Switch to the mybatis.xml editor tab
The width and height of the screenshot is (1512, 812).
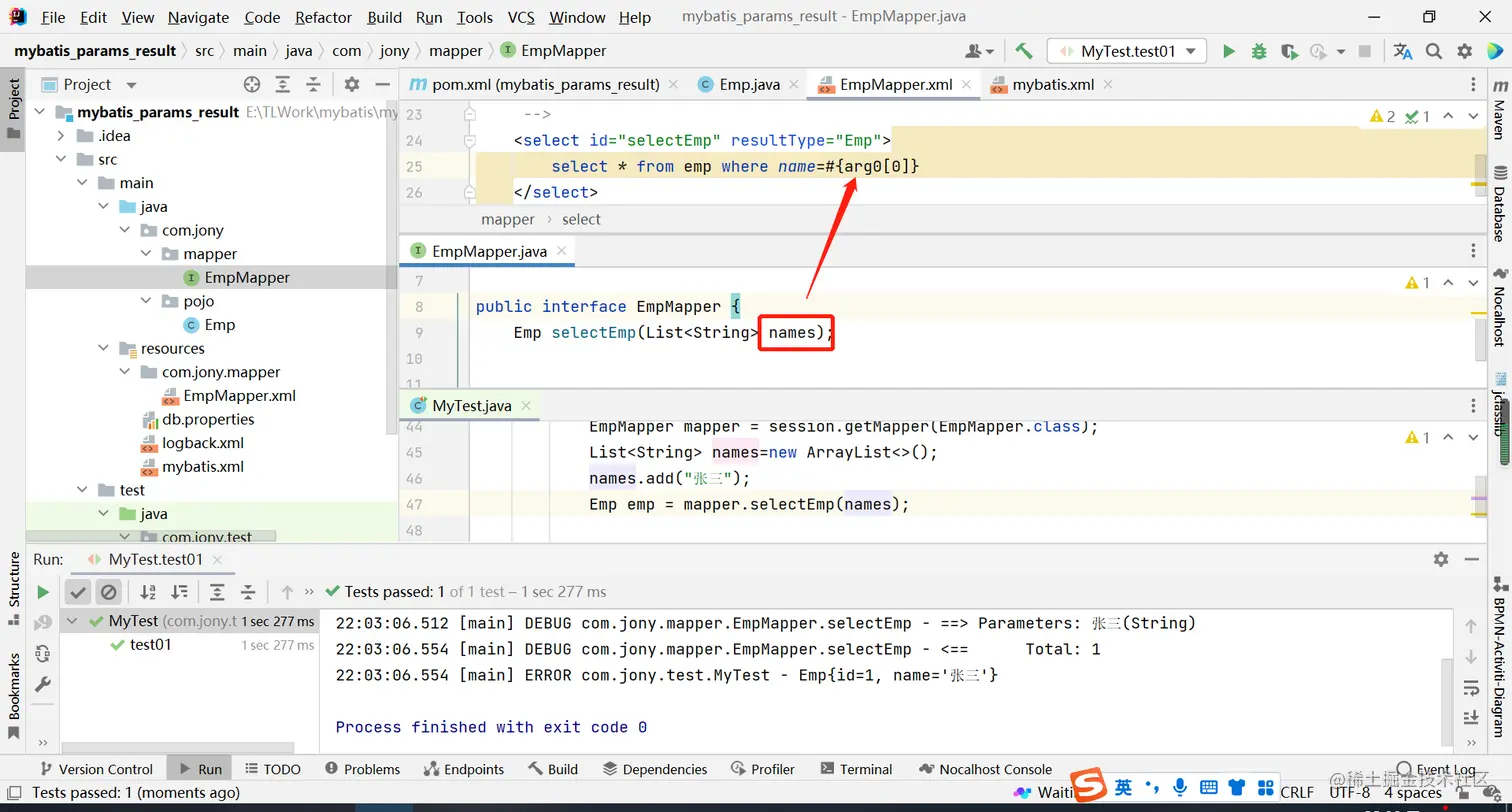click(1053, 85)
